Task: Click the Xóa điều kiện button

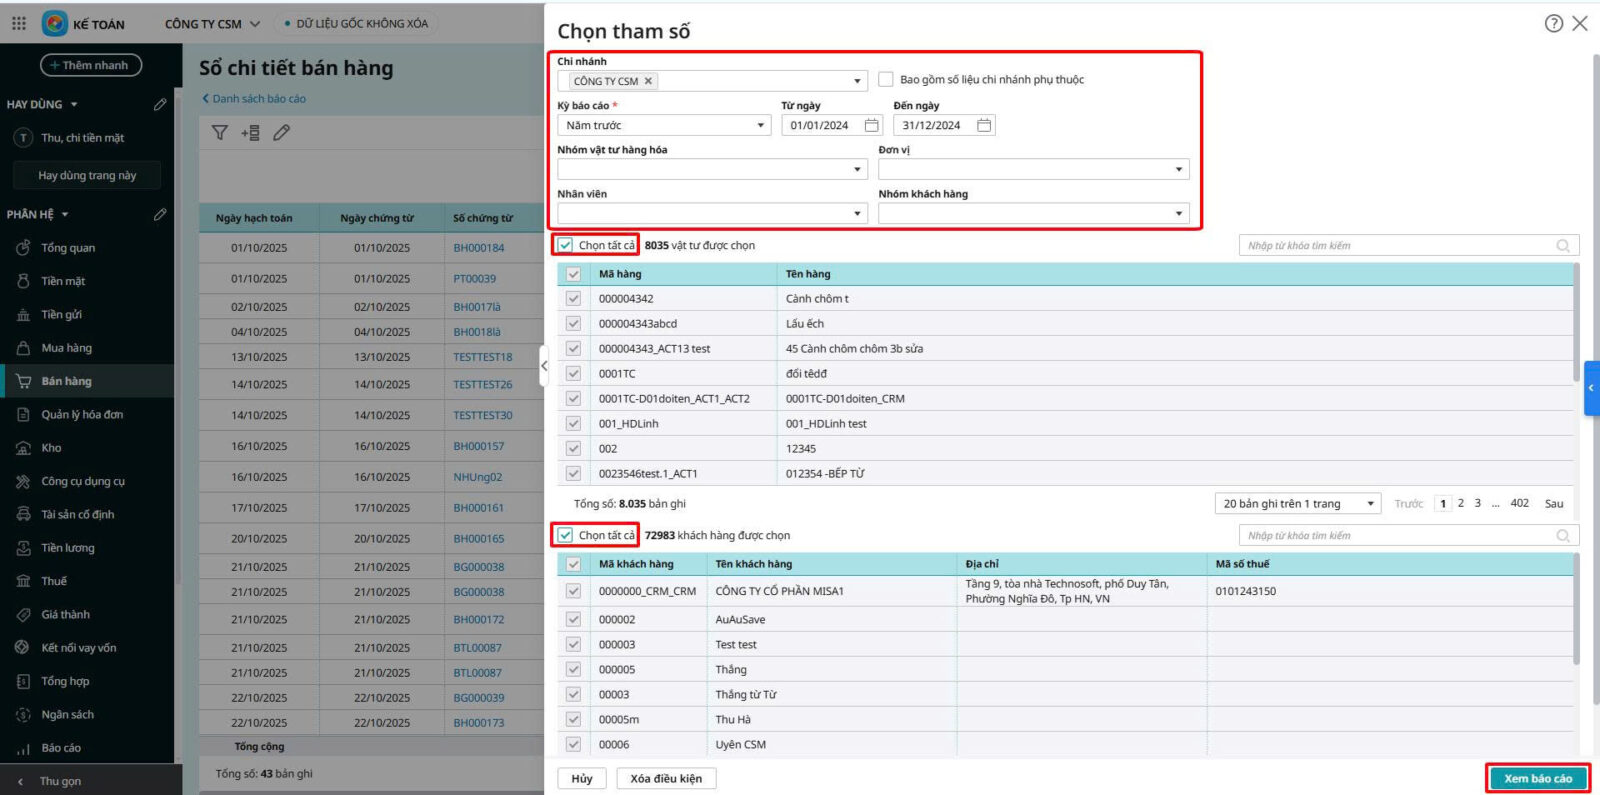Action: click(666, 778)
